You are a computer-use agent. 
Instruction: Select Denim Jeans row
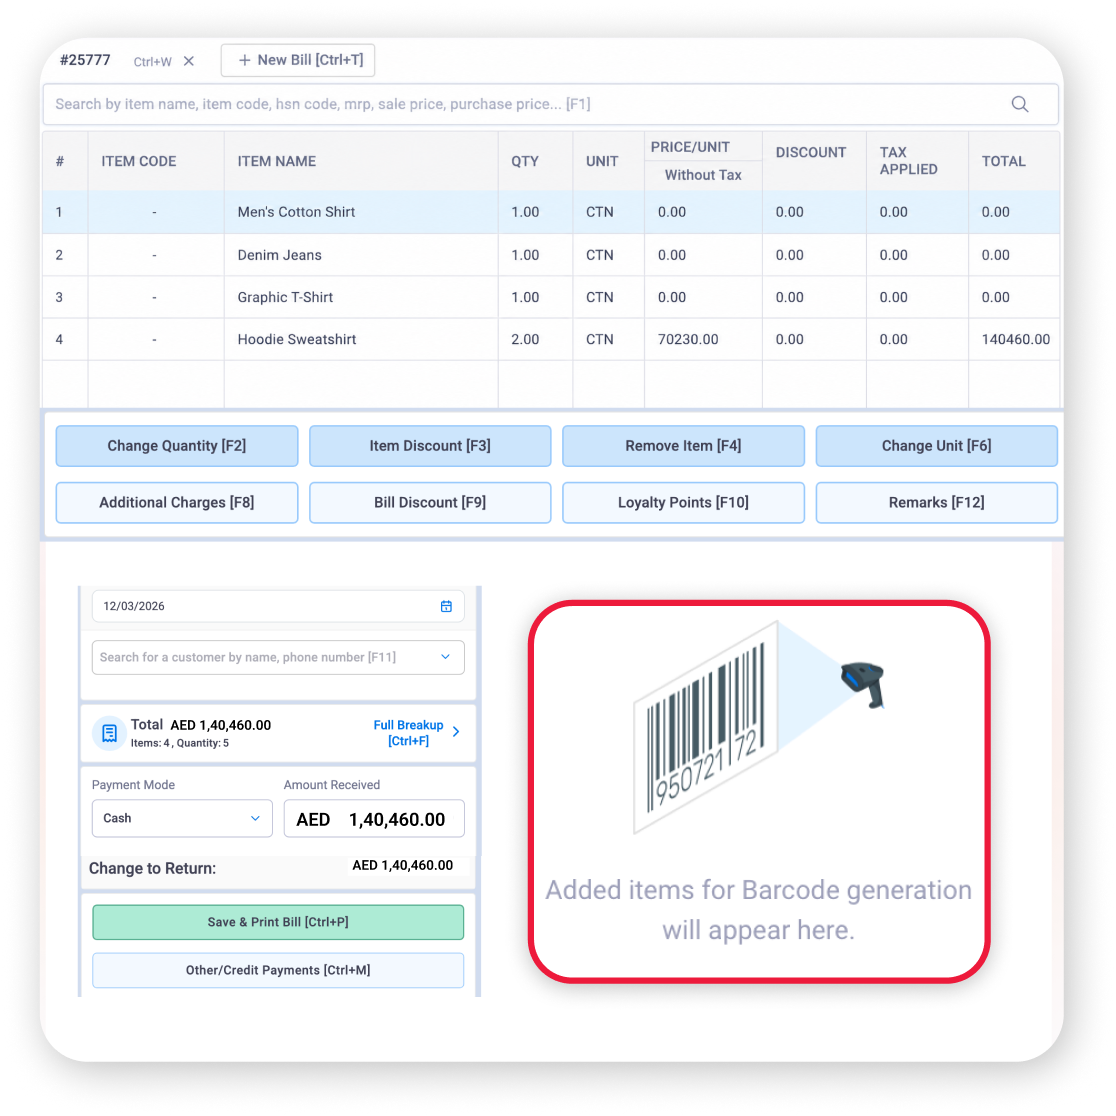pos(551,255)
